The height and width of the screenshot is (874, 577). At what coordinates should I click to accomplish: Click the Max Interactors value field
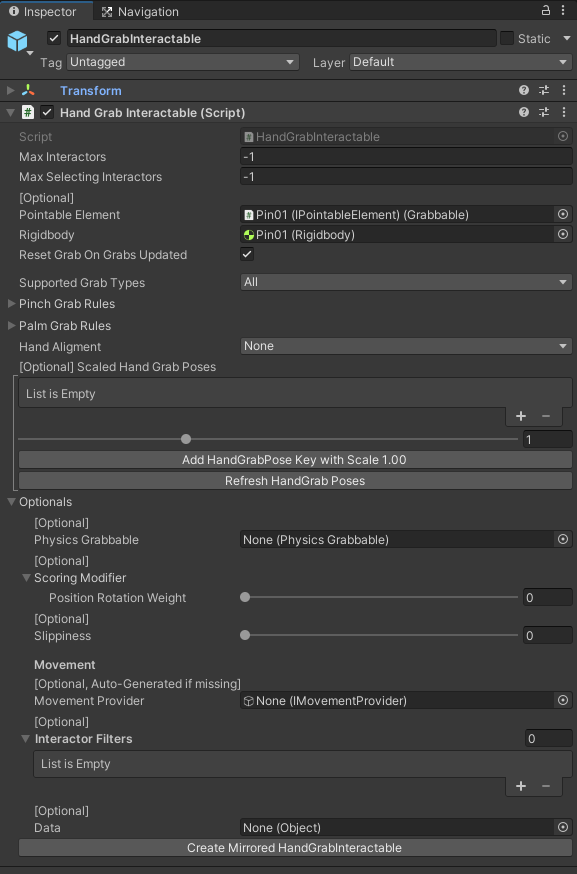point(406,157)
